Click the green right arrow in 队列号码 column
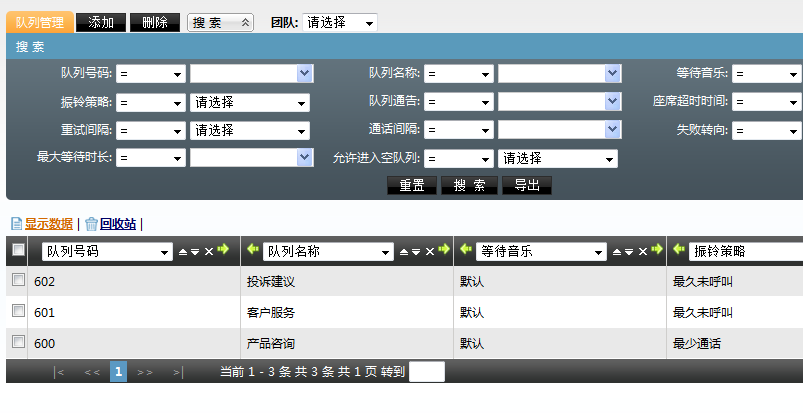The width and height of the screenshot is (803, 413). 223,251
